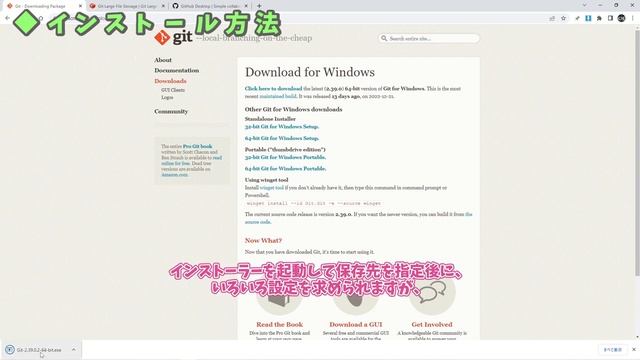Download 64-bit Git for Windows Setup
Viewport: 640px width, 360px height.
(282, 138)
